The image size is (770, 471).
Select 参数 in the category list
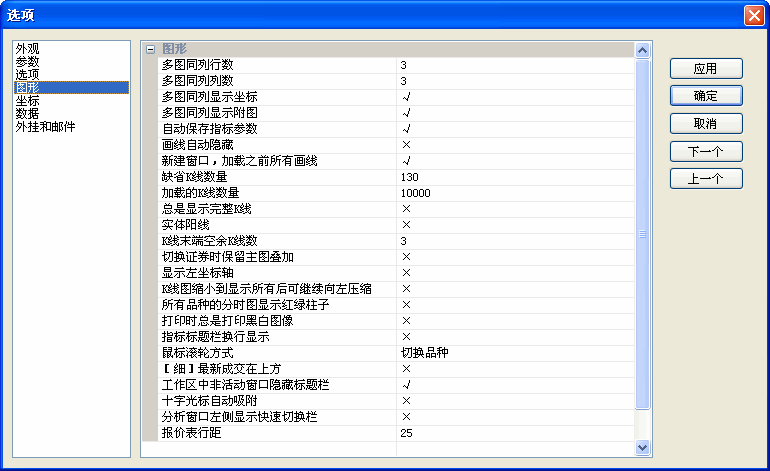tap(28, 61)
